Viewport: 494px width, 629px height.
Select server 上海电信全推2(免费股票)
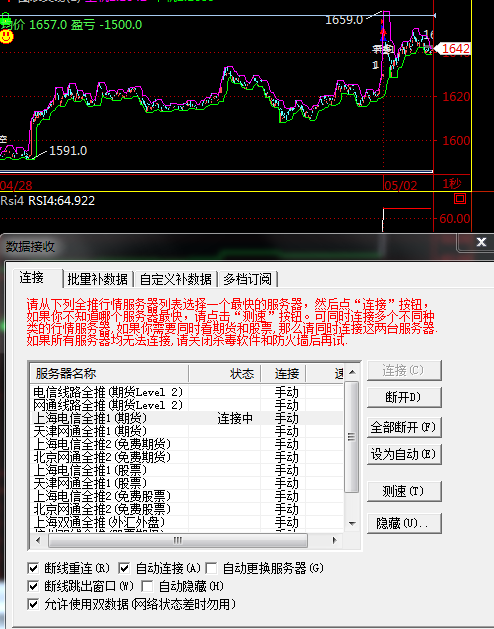pyautogui.click(x=102, y=496)
